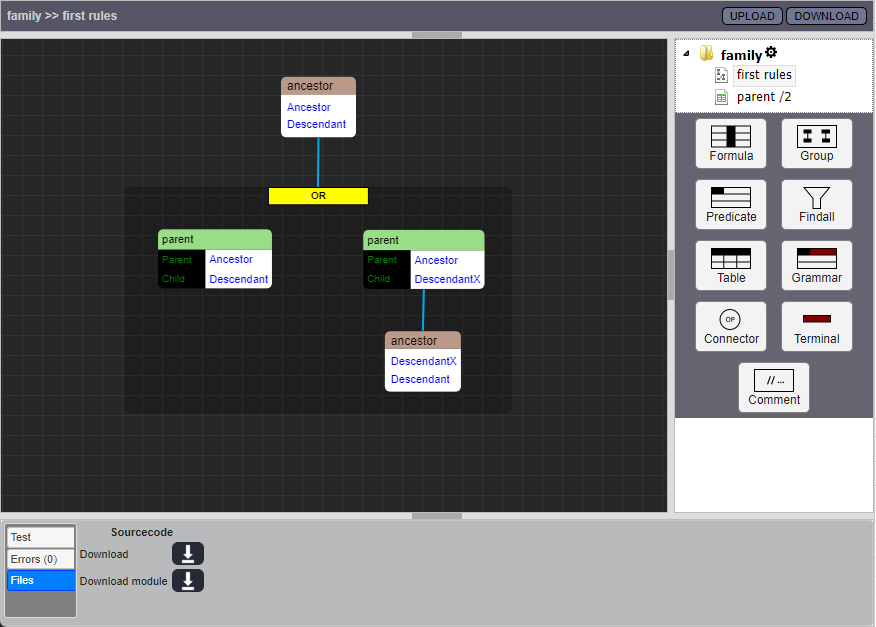The image size is (876, 627).
Task: Switch to the Test tab
Action: click(41, 537)
